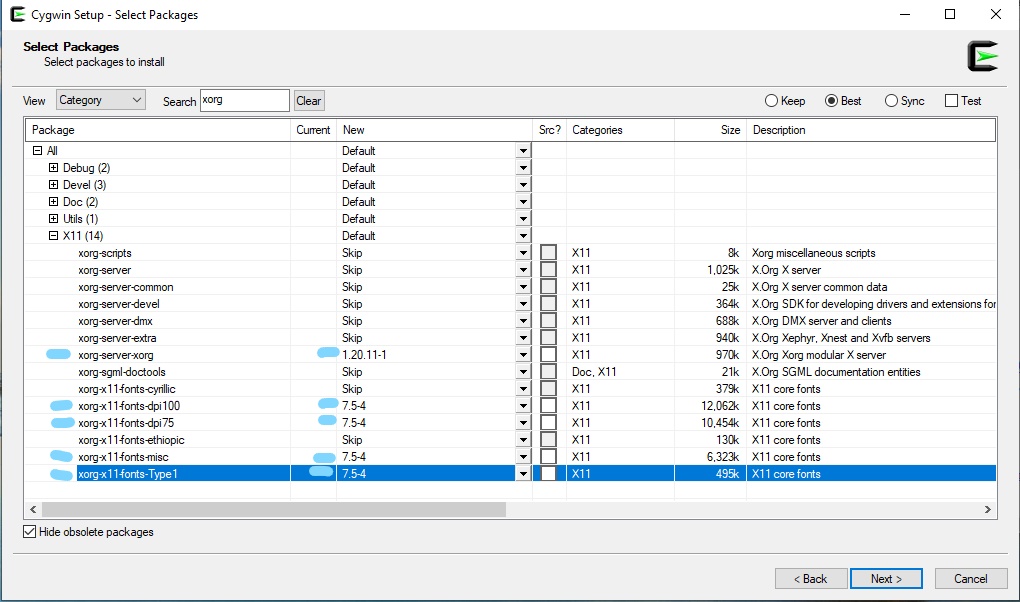Click 'X.Org Xorg modular X server' description
The height and width of the screenshot is (602, 1020).
click(x=819, y=355)
